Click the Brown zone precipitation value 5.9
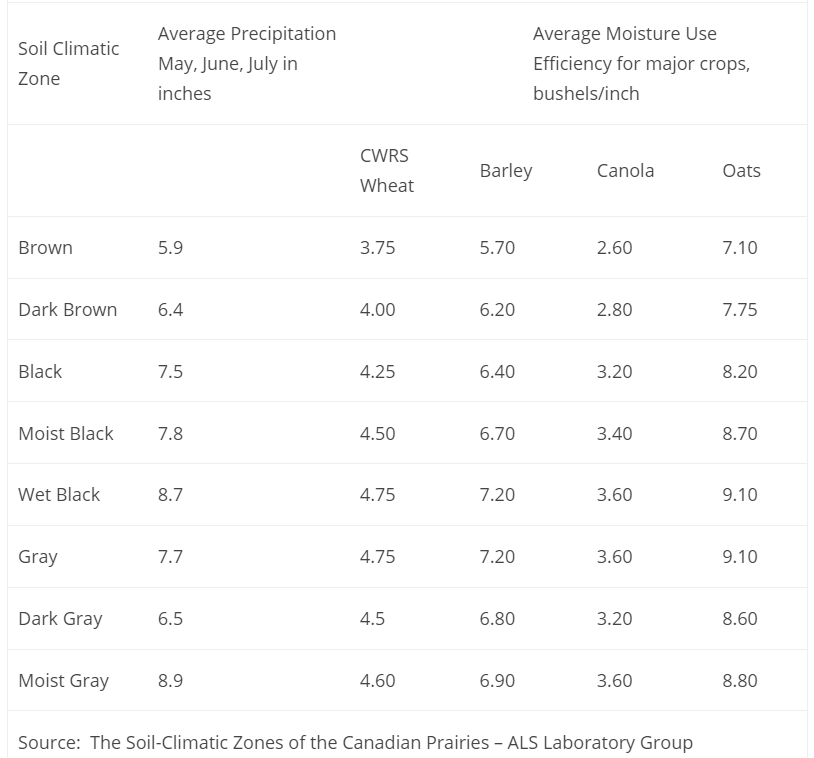 (x=170, y=248)
